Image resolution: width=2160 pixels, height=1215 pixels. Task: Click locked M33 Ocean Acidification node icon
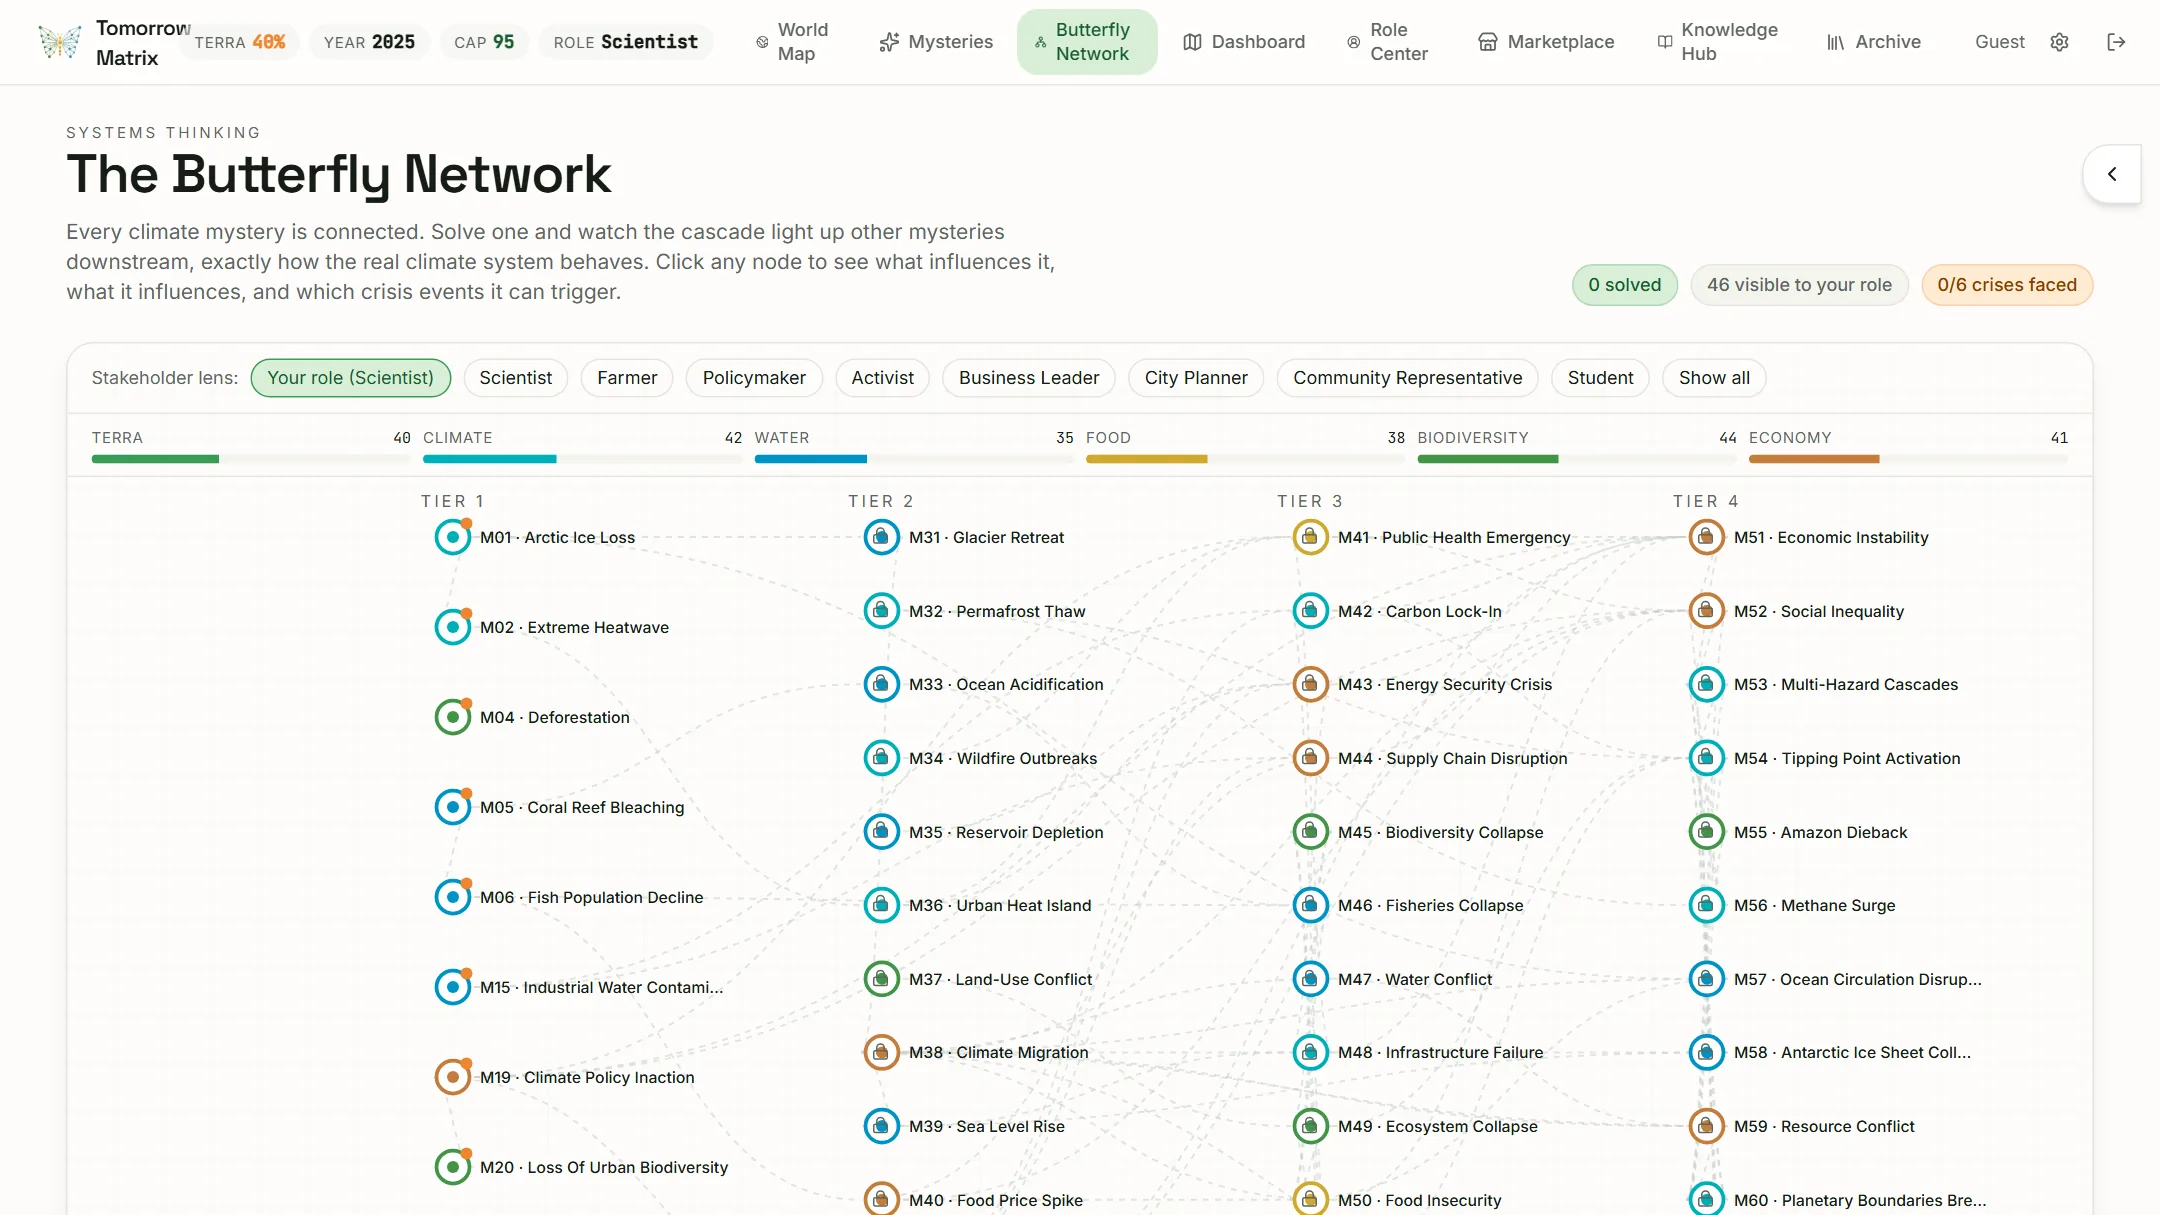coord(881,684)
